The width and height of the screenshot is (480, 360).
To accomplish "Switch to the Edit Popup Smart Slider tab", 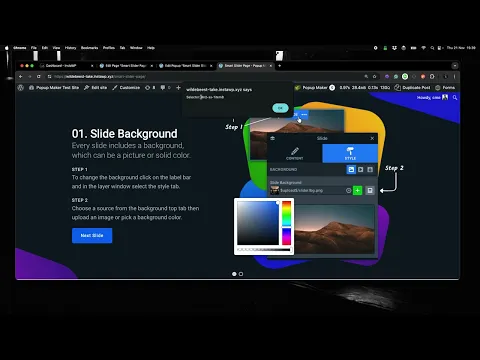I will [185, 66].
